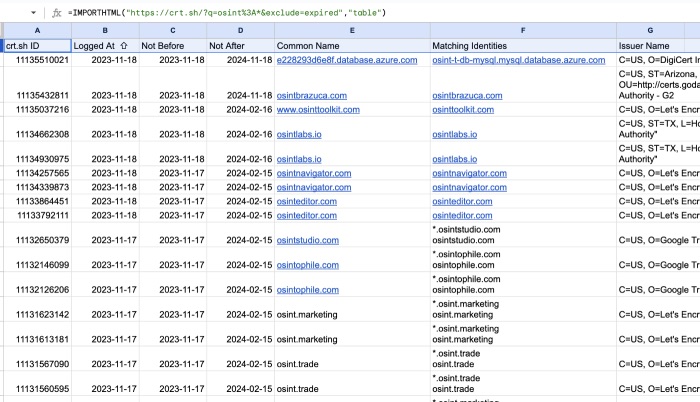This screenshot has height=402, width=700.
Task: Select column E header
Action: [351, 31]
